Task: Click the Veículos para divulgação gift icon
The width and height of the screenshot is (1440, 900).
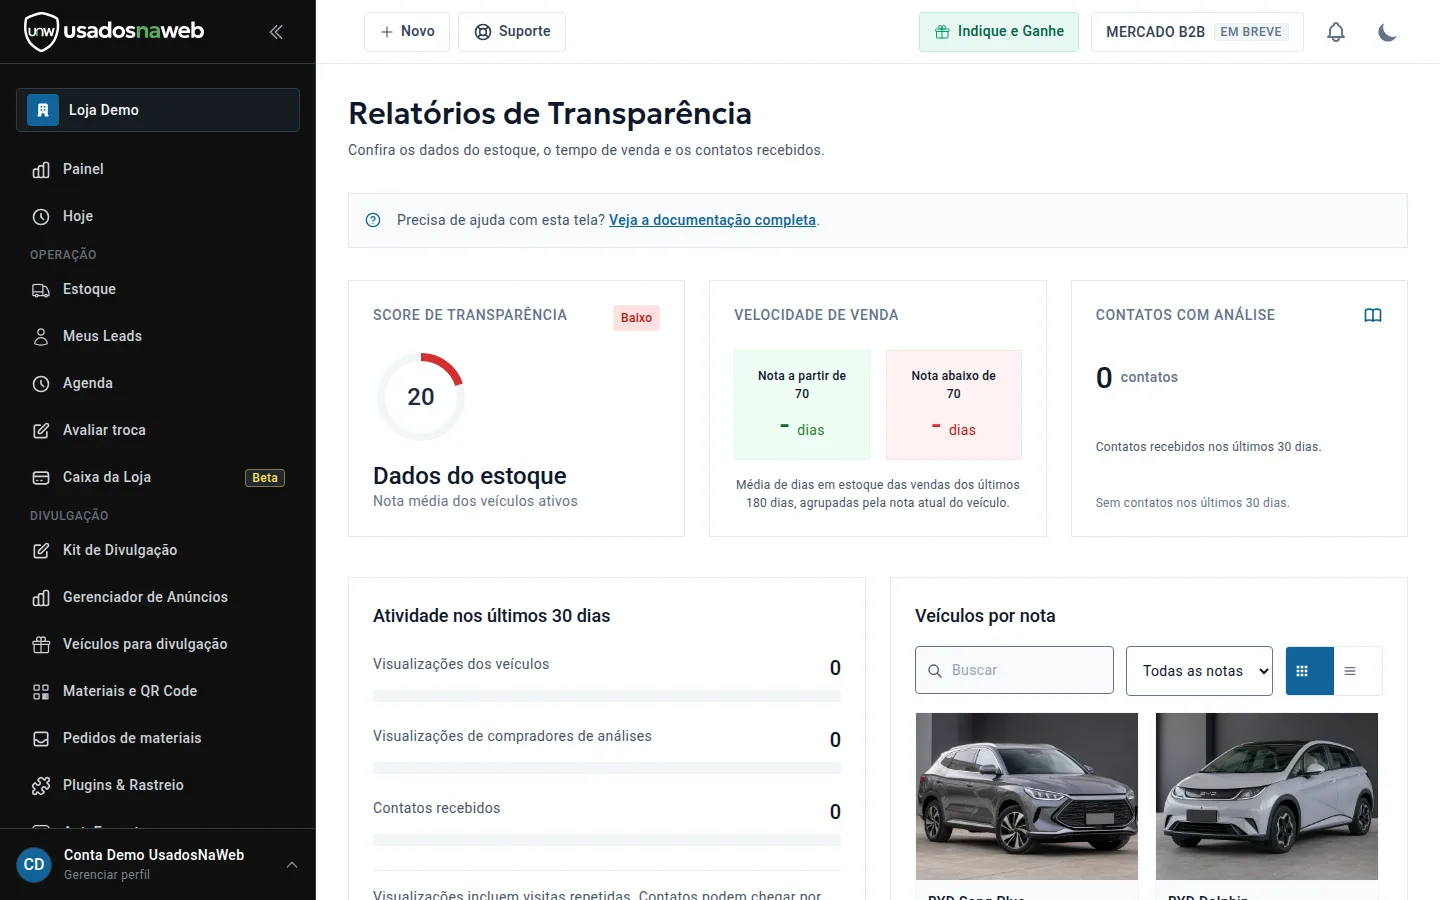Action: point(41,645)
